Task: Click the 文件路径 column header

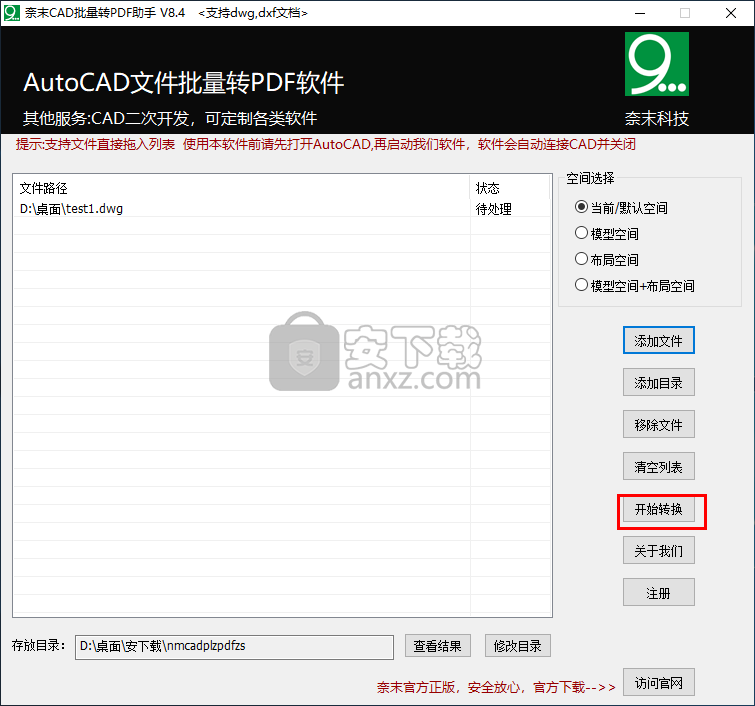Action: tap(242, 187)
